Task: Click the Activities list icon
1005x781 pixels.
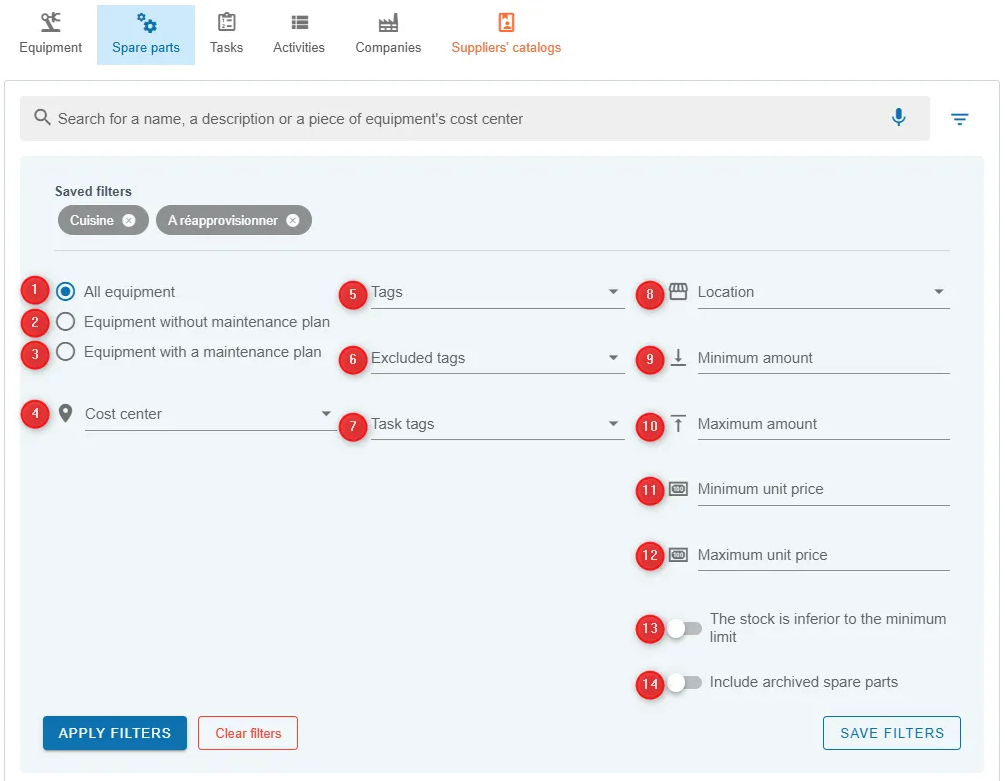Action: coord(299,22)
